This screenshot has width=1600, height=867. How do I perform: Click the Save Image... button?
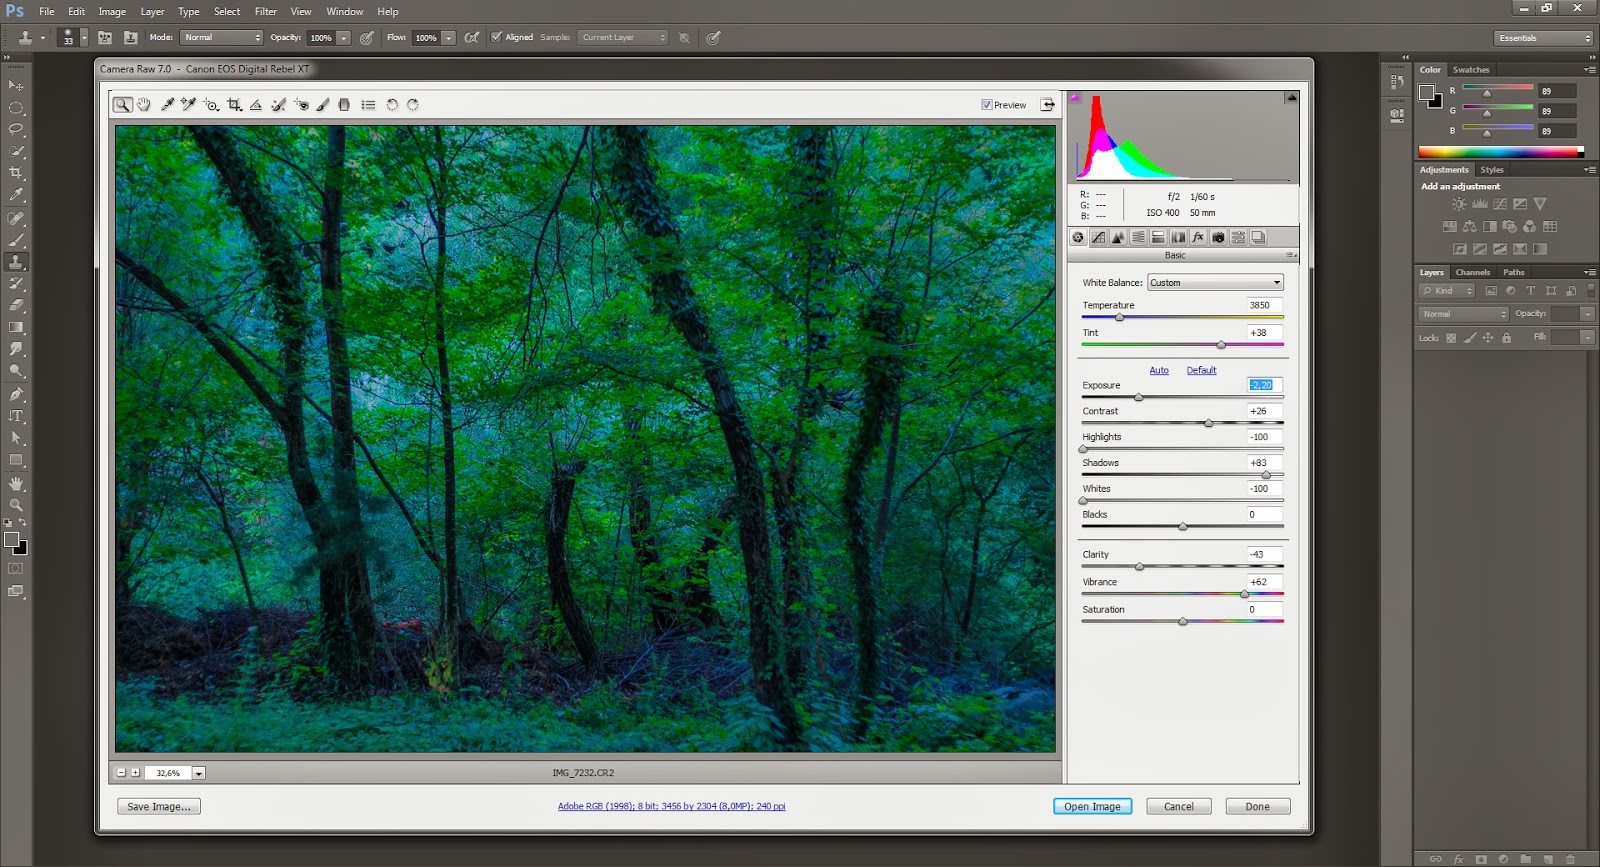pos(159,806)
